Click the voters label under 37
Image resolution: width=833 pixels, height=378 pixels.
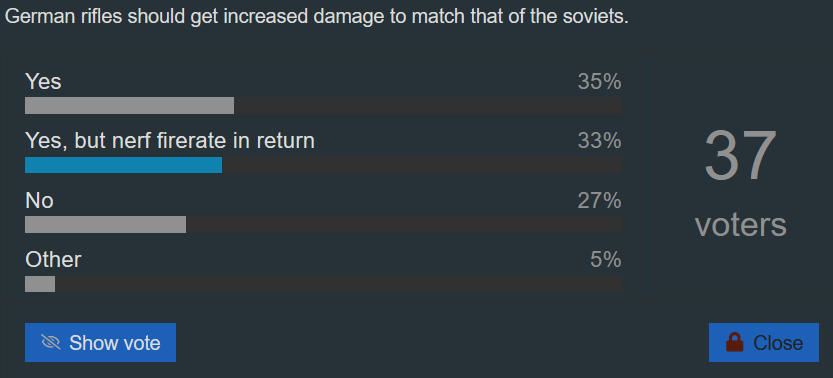click(741, 225)
